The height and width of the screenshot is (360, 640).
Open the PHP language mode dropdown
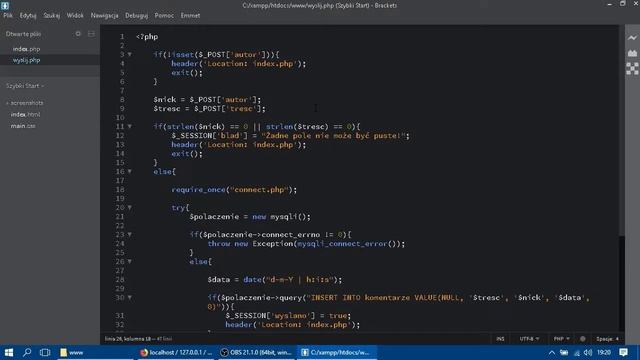coord(561,339)
